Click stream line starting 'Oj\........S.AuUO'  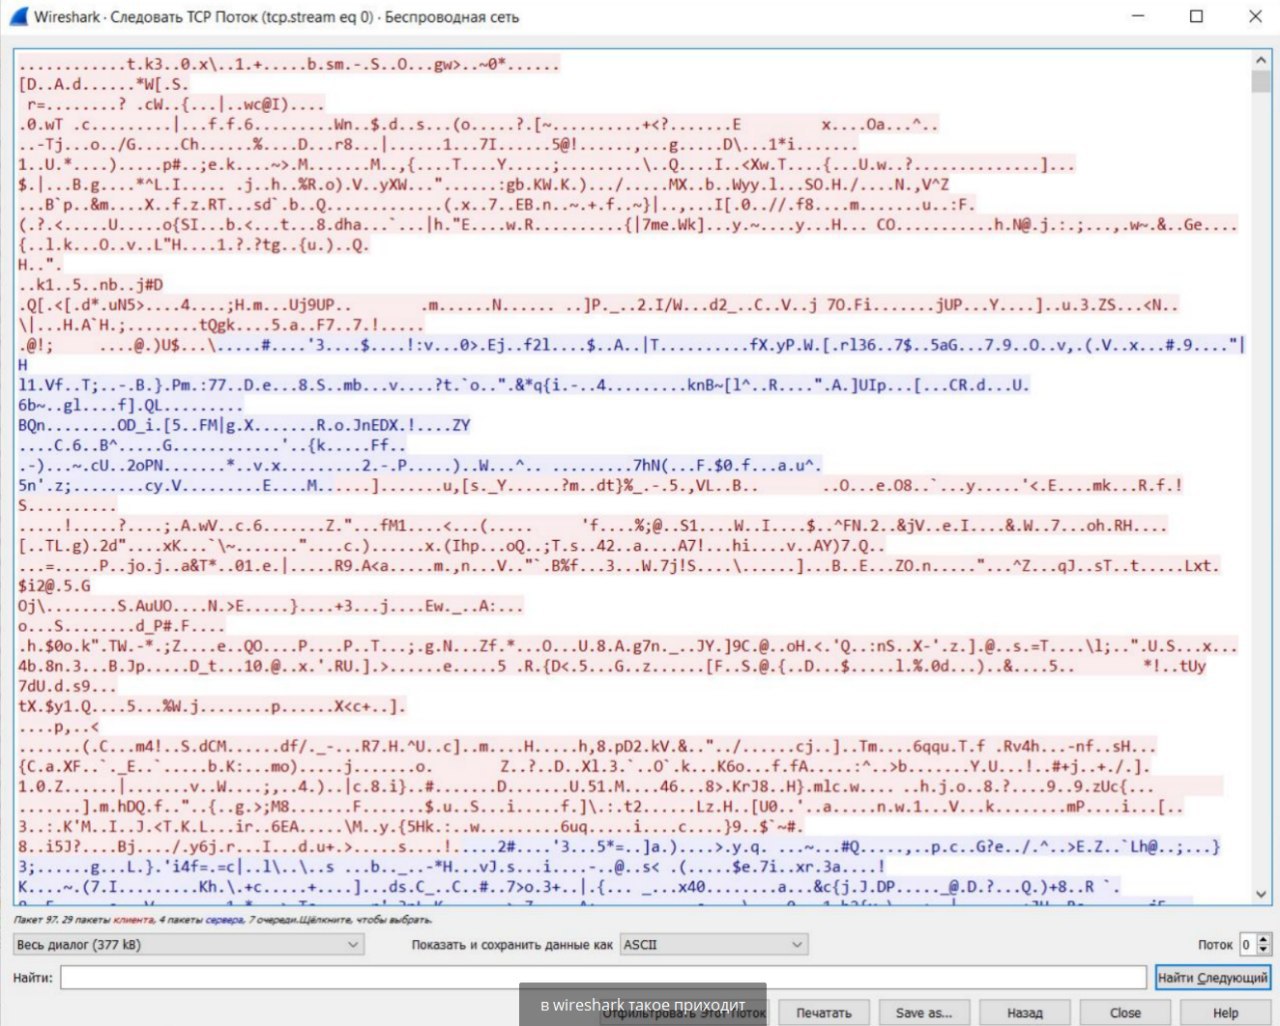point(270,605)
